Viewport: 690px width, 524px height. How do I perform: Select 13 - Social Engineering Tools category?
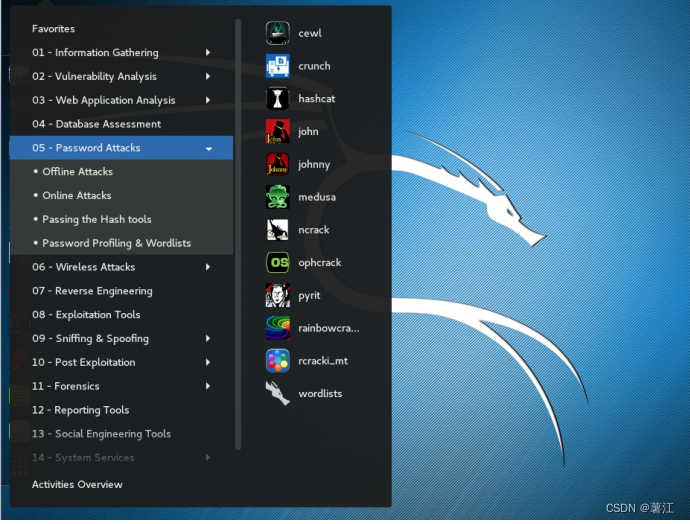(121, 434)
